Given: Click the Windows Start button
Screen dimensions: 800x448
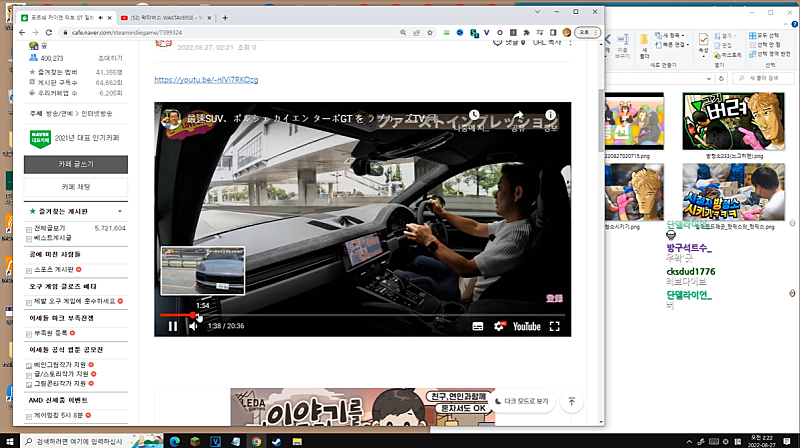Looking at the screenshot, I should (10, 440).
